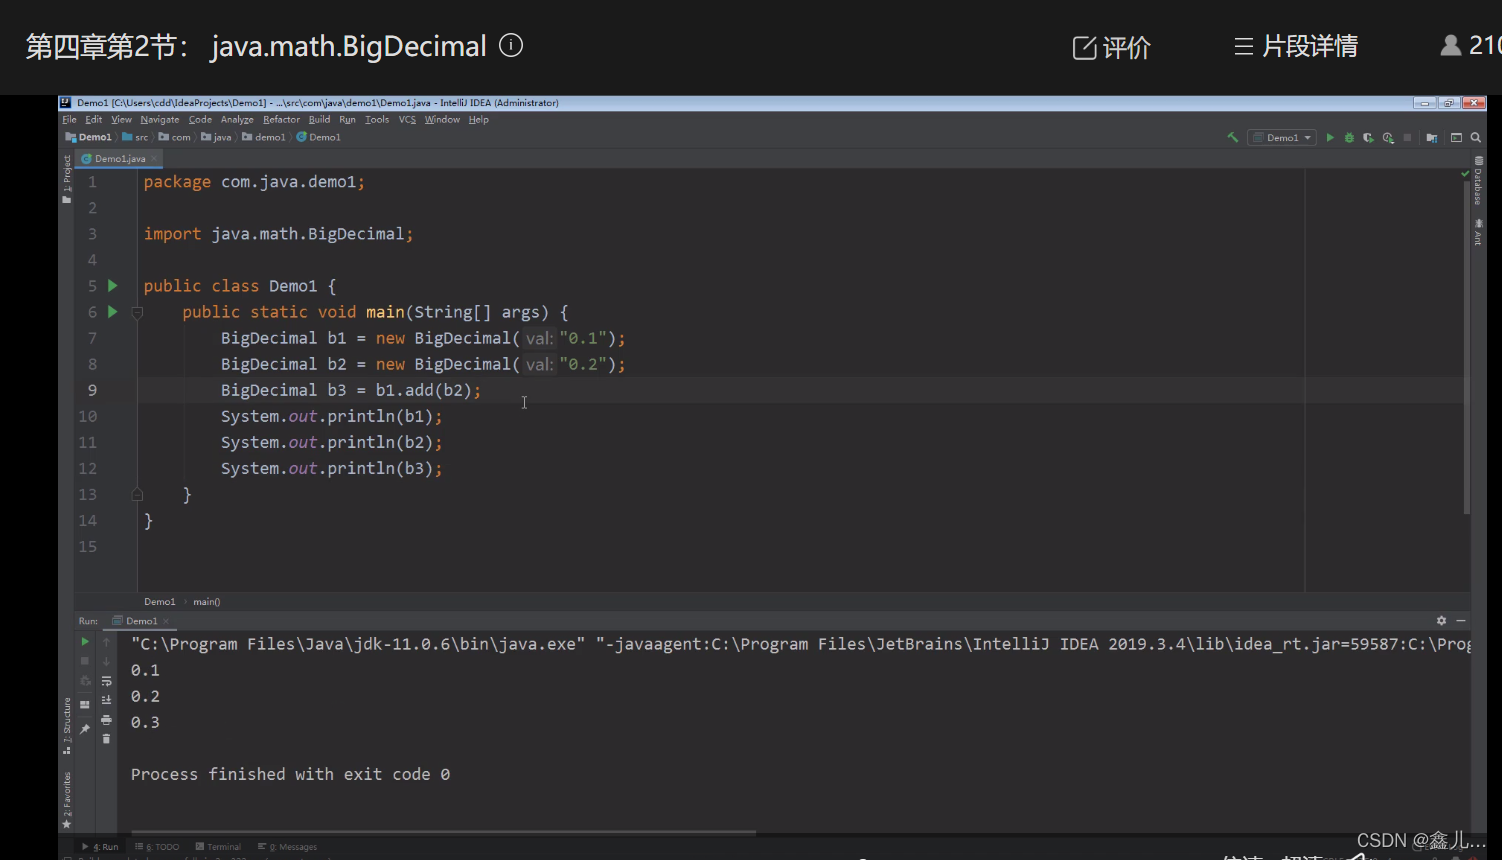
Task: Open the Database tool window
Action: coord(1478,181)
